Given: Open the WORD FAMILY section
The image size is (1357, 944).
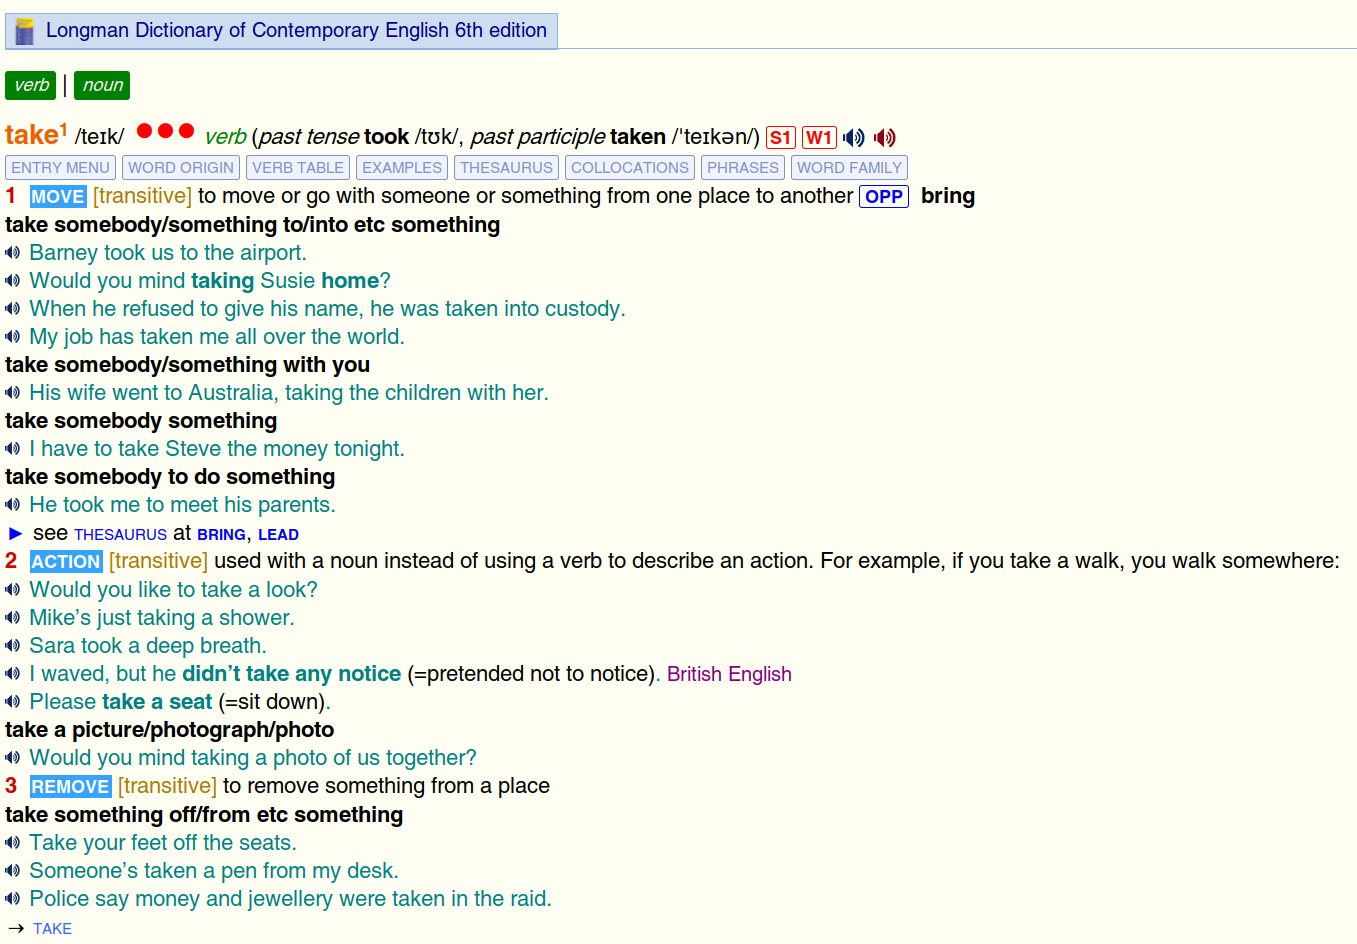Looking at the screenshot, I should (850, 168).
